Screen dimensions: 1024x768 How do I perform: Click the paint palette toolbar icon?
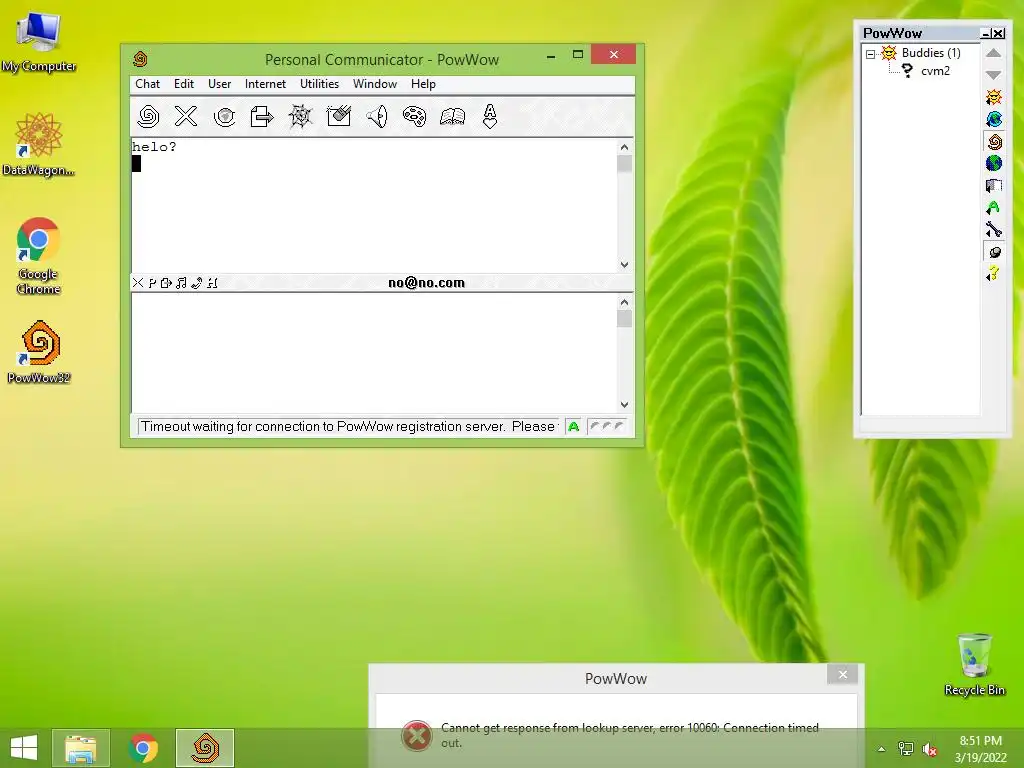pos(415,116)
